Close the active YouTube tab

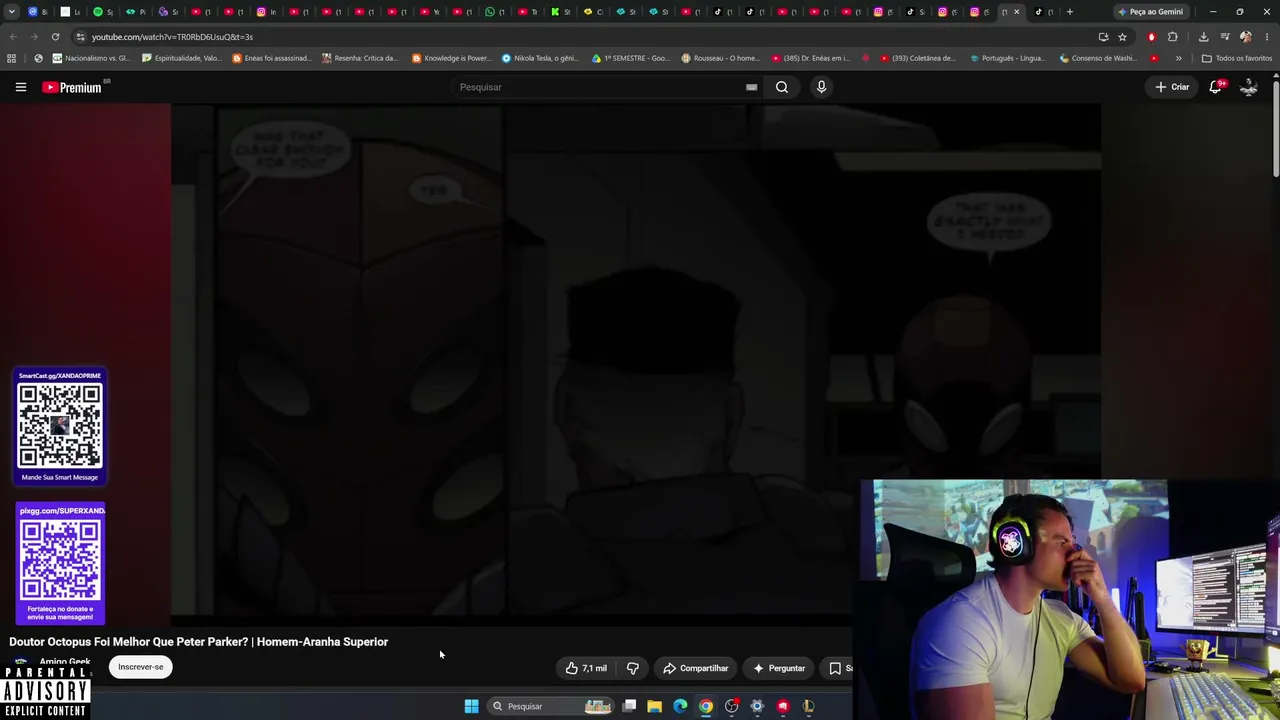click(1017, 12)
